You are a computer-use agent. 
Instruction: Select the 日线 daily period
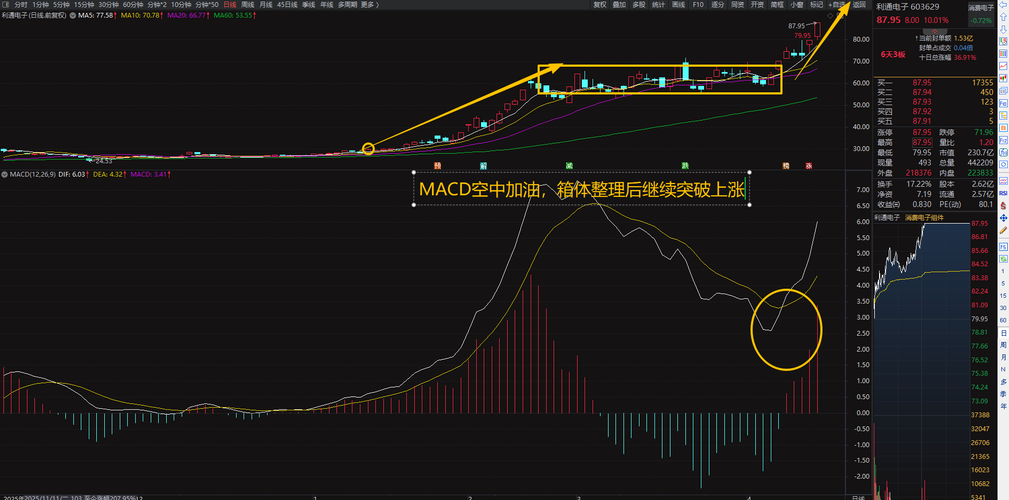[x=230, y=5]
